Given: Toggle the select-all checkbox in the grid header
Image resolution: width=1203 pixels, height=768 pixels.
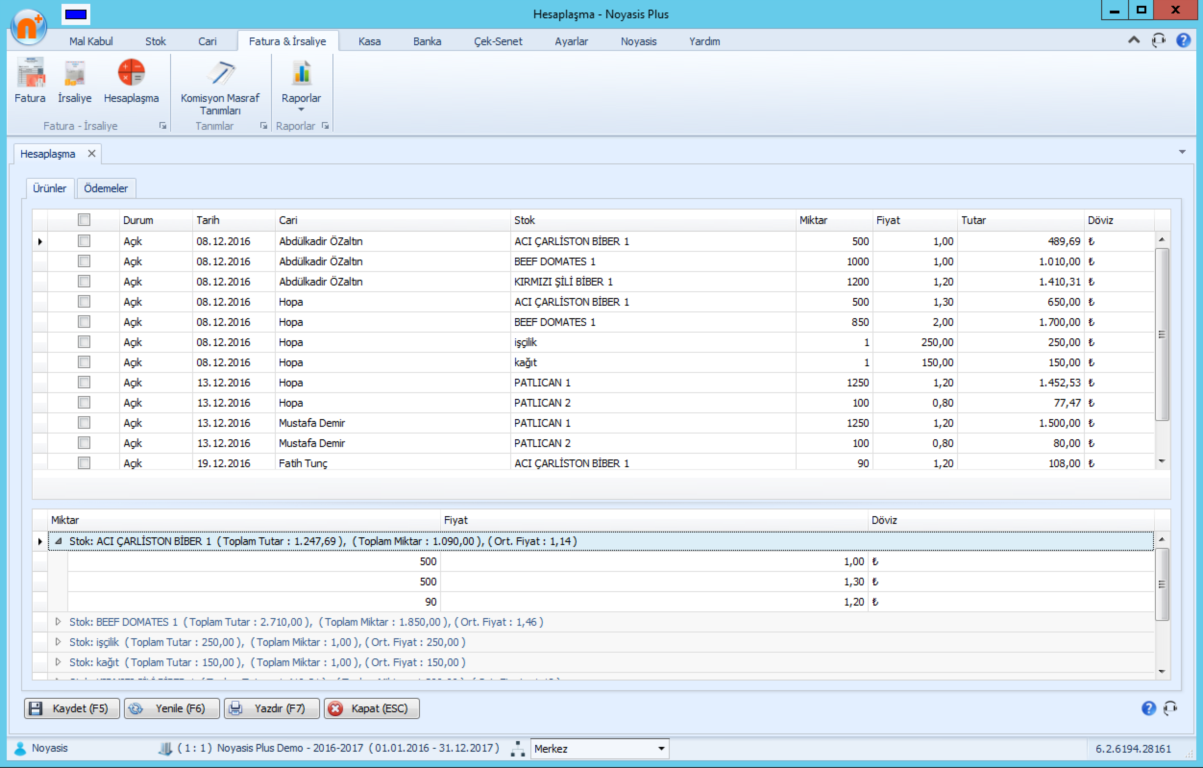Looking at the screenshot, I should pos(84,220).
